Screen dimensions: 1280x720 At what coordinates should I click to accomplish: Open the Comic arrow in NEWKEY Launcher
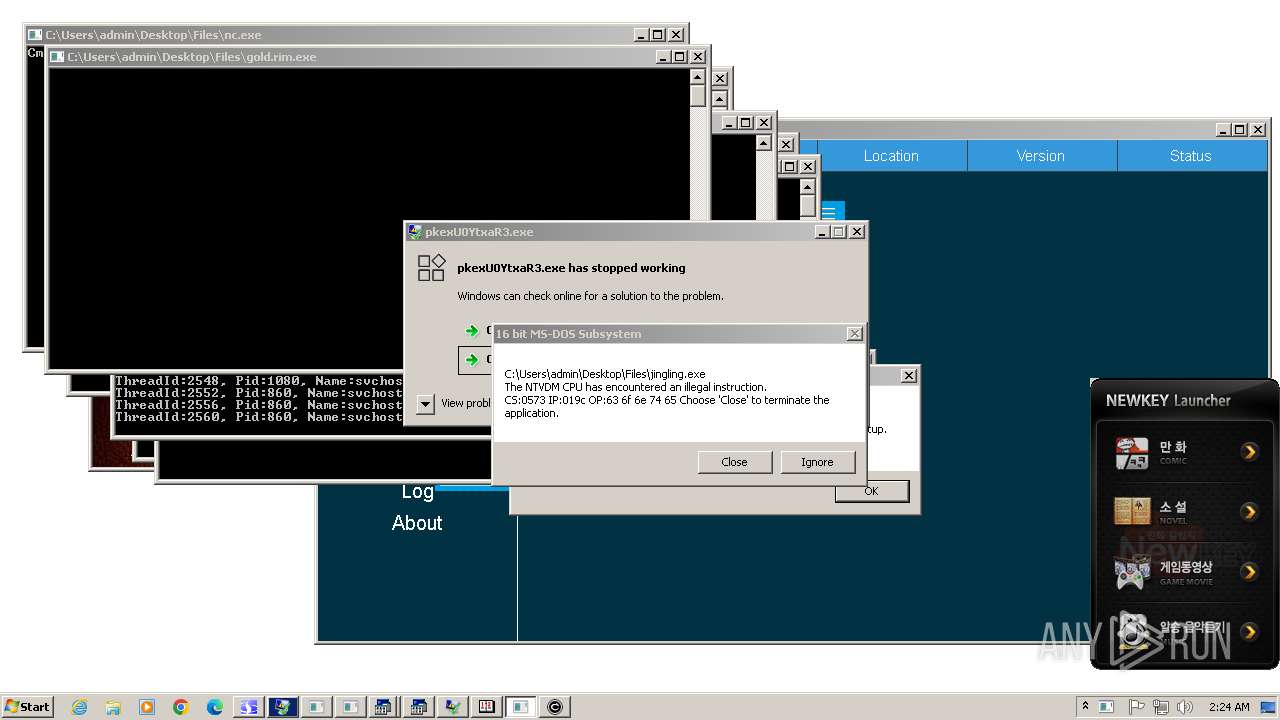click(x=1249, y=452)
